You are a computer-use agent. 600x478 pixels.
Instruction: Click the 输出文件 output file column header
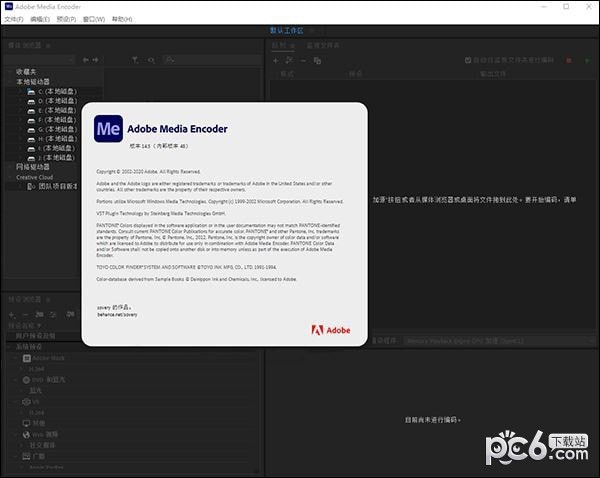493,74
